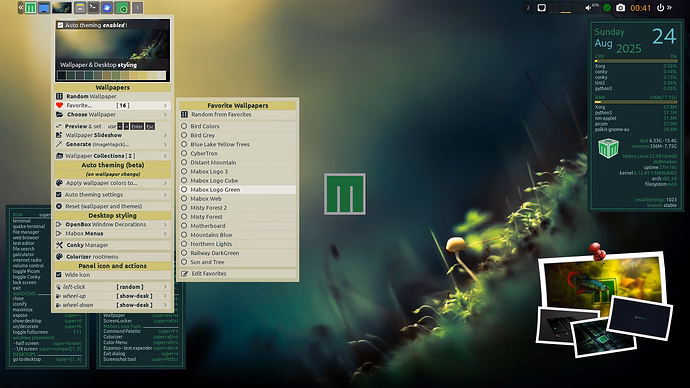Image resolution: width=690 pixels, height=388 pixels.
Task: Expand the Favorite submenu arrow
Action: click(165, 106)
